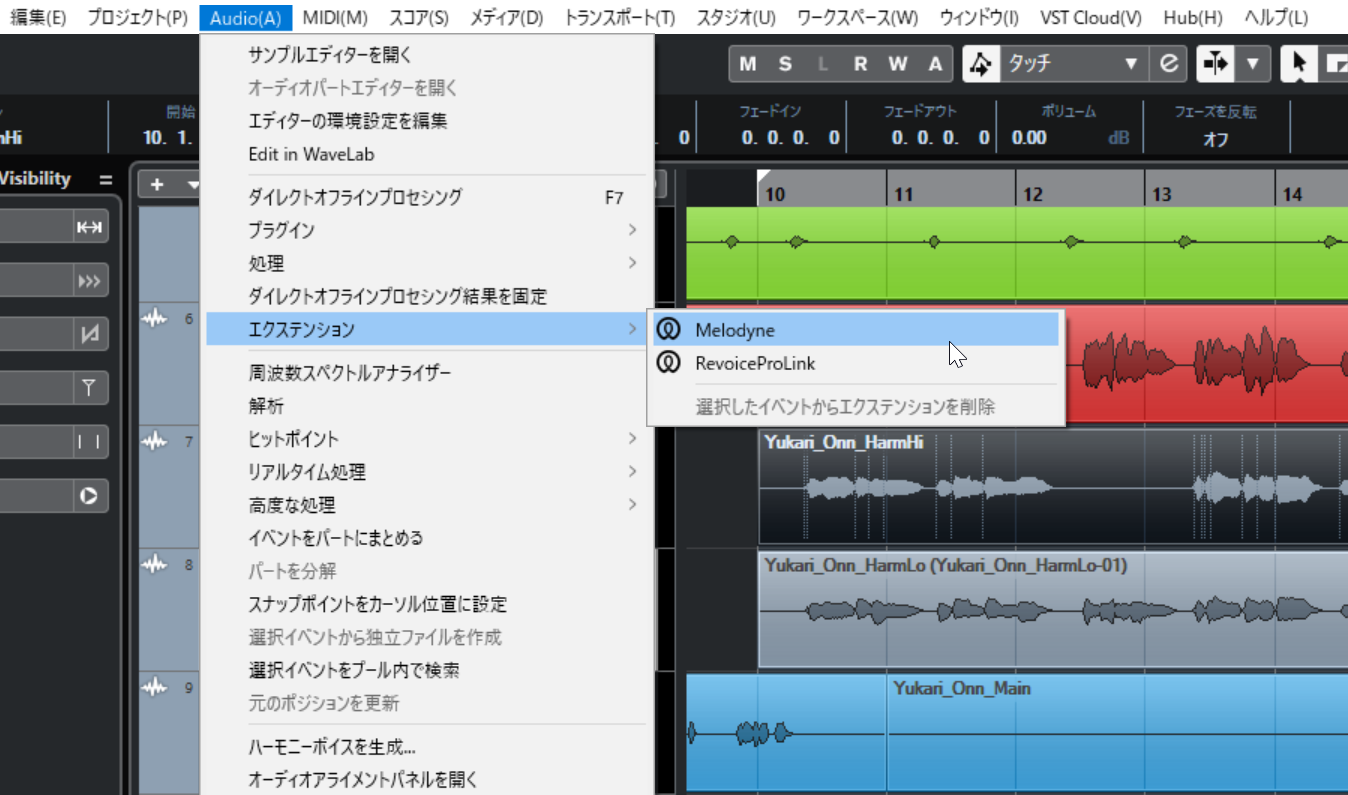The width and height of the screenshot is (1348, 795).
Task: Open the スタジオ(U) menu
Action: [x=735, y=17]
